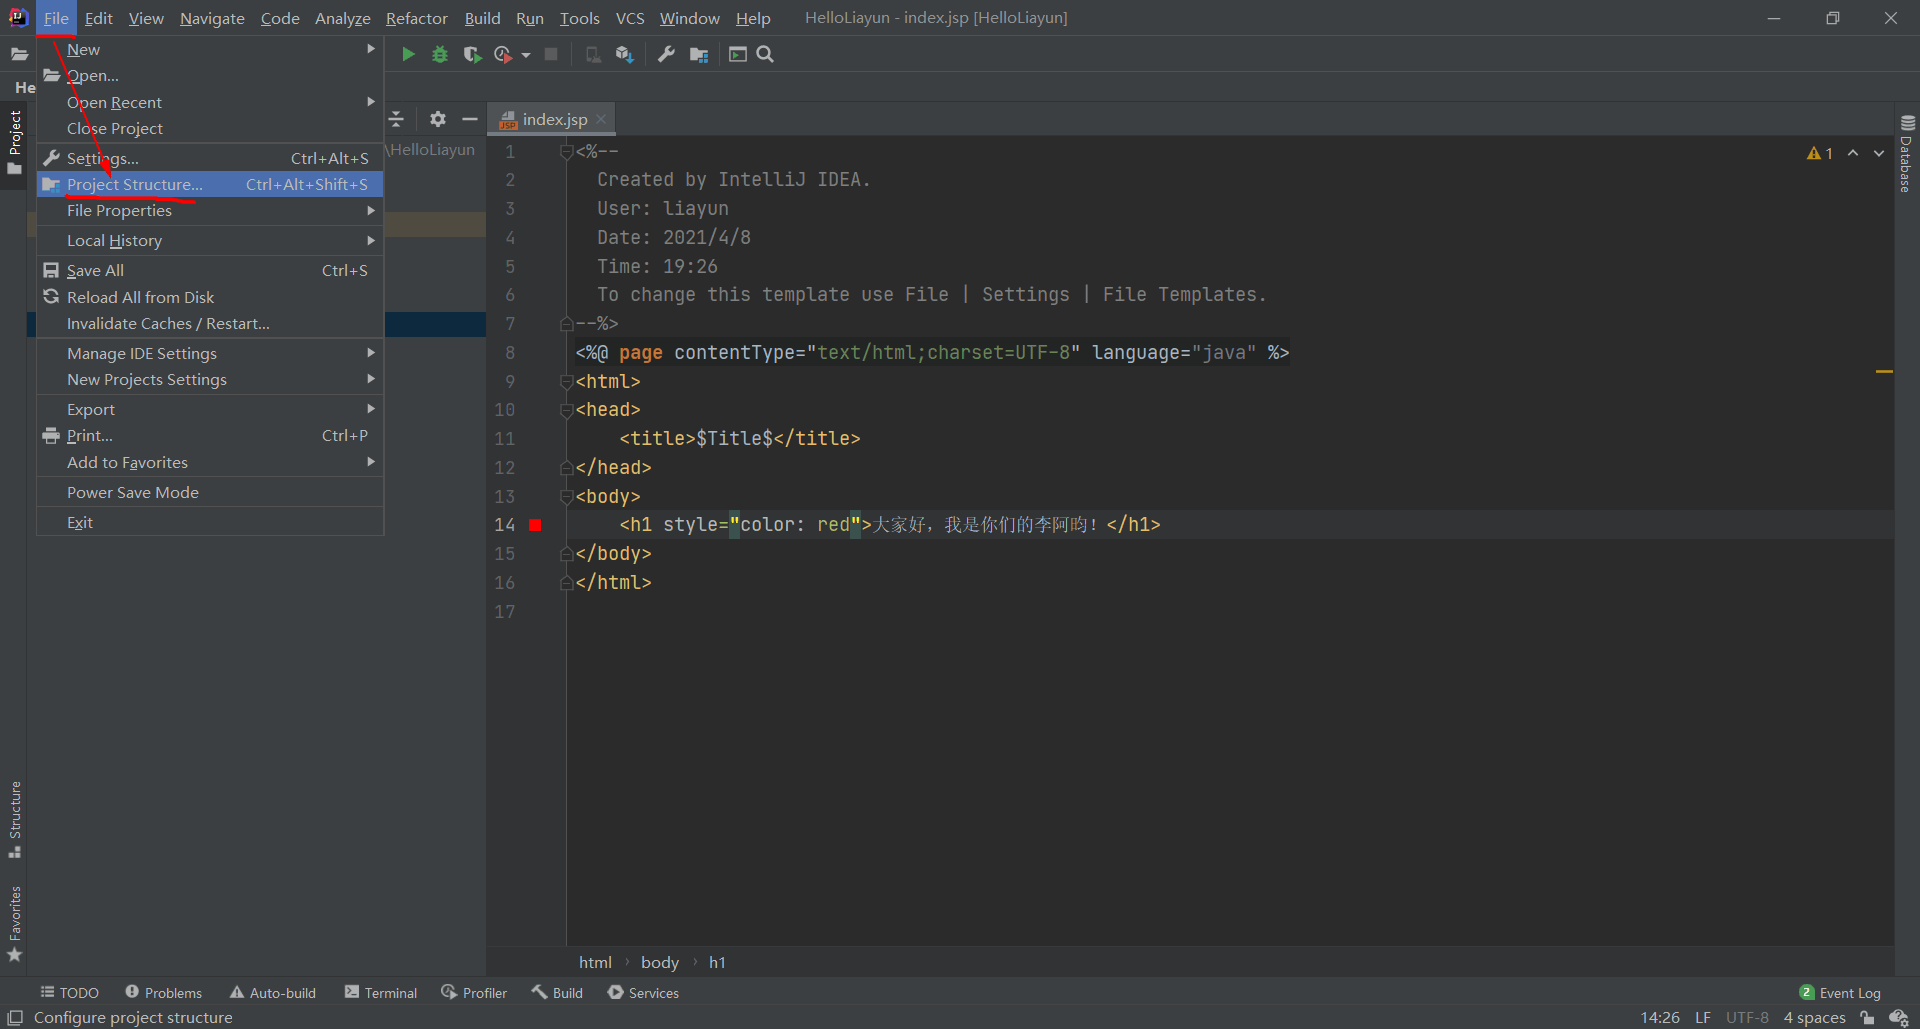
Task: Choose Settings... from File menu
Action: 210,158
